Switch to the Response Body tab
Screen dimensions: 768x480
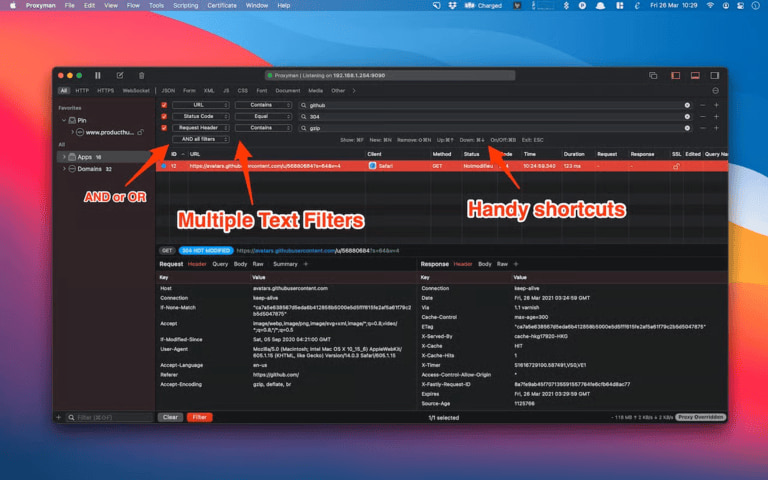[484, 264]
